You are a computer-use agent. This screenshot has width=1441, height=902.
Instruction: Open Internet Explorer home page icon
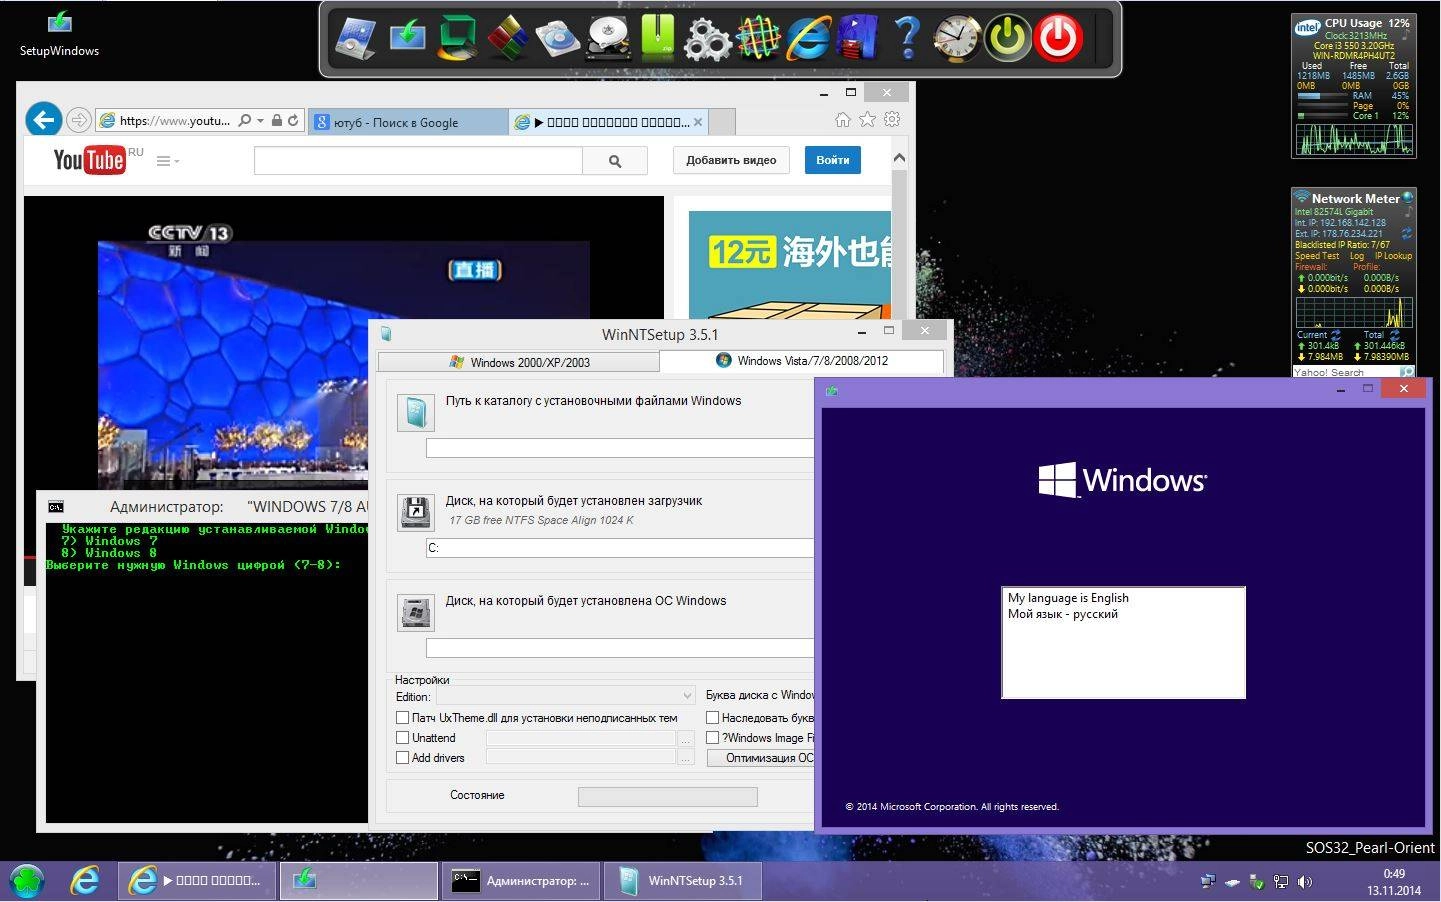[x=843, y=120]
